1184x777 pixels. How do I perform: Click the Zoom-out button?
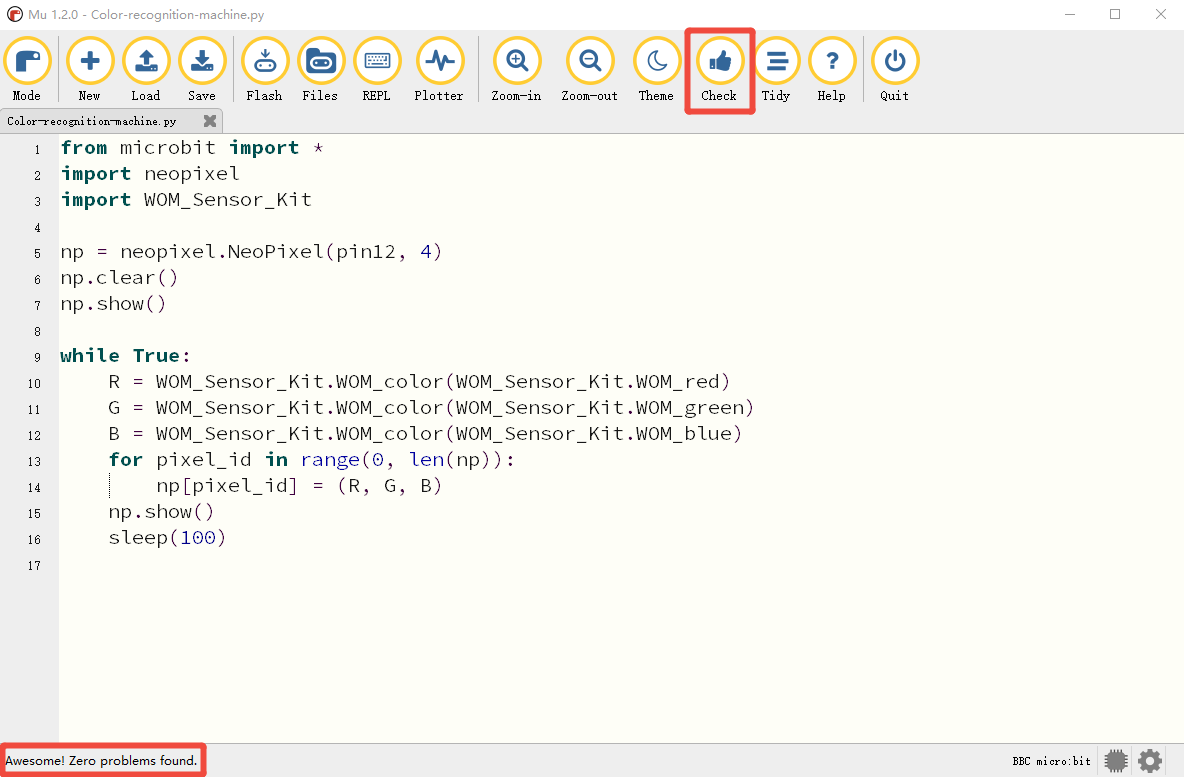click(x=590, y=69)
